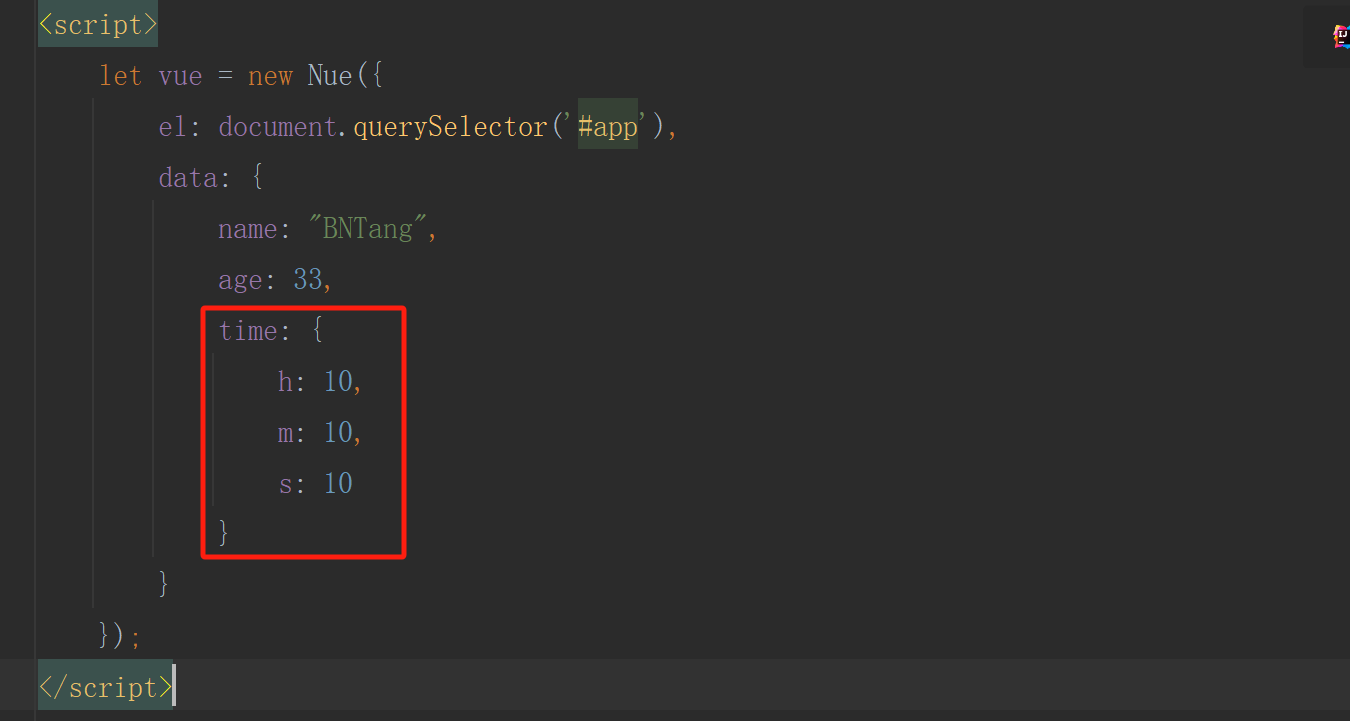Click the opening brace after 'time:'
The width and height of the screenshot is (1350, 721).
[x=318, y=331]
